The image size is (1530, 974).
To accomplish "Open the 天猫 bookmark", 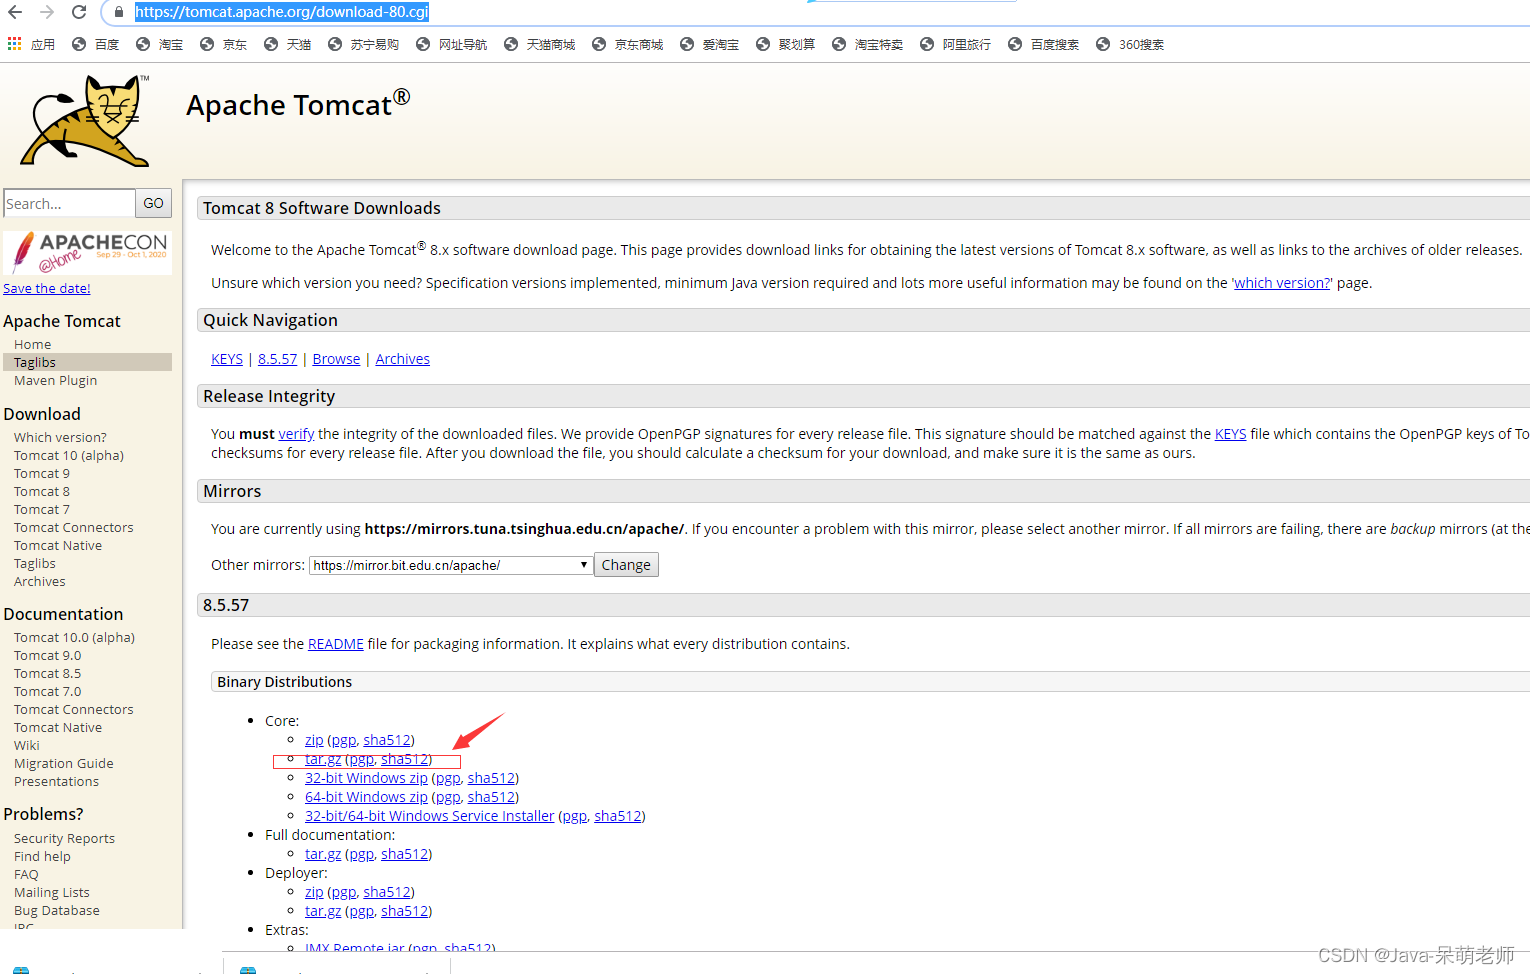I will pyautogui.click(x=288, y=44).
